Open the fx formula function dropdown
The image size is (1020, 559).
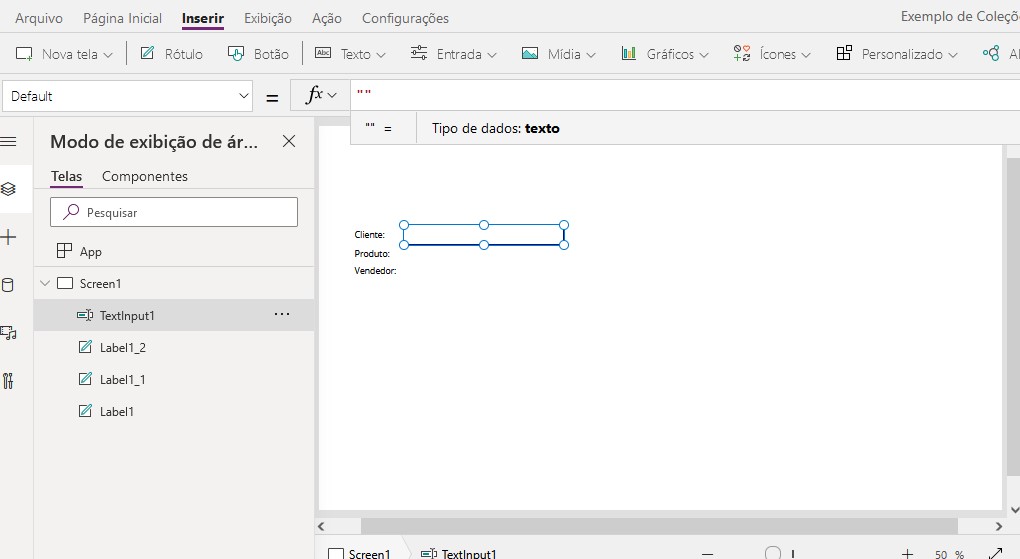click(321, 96)
